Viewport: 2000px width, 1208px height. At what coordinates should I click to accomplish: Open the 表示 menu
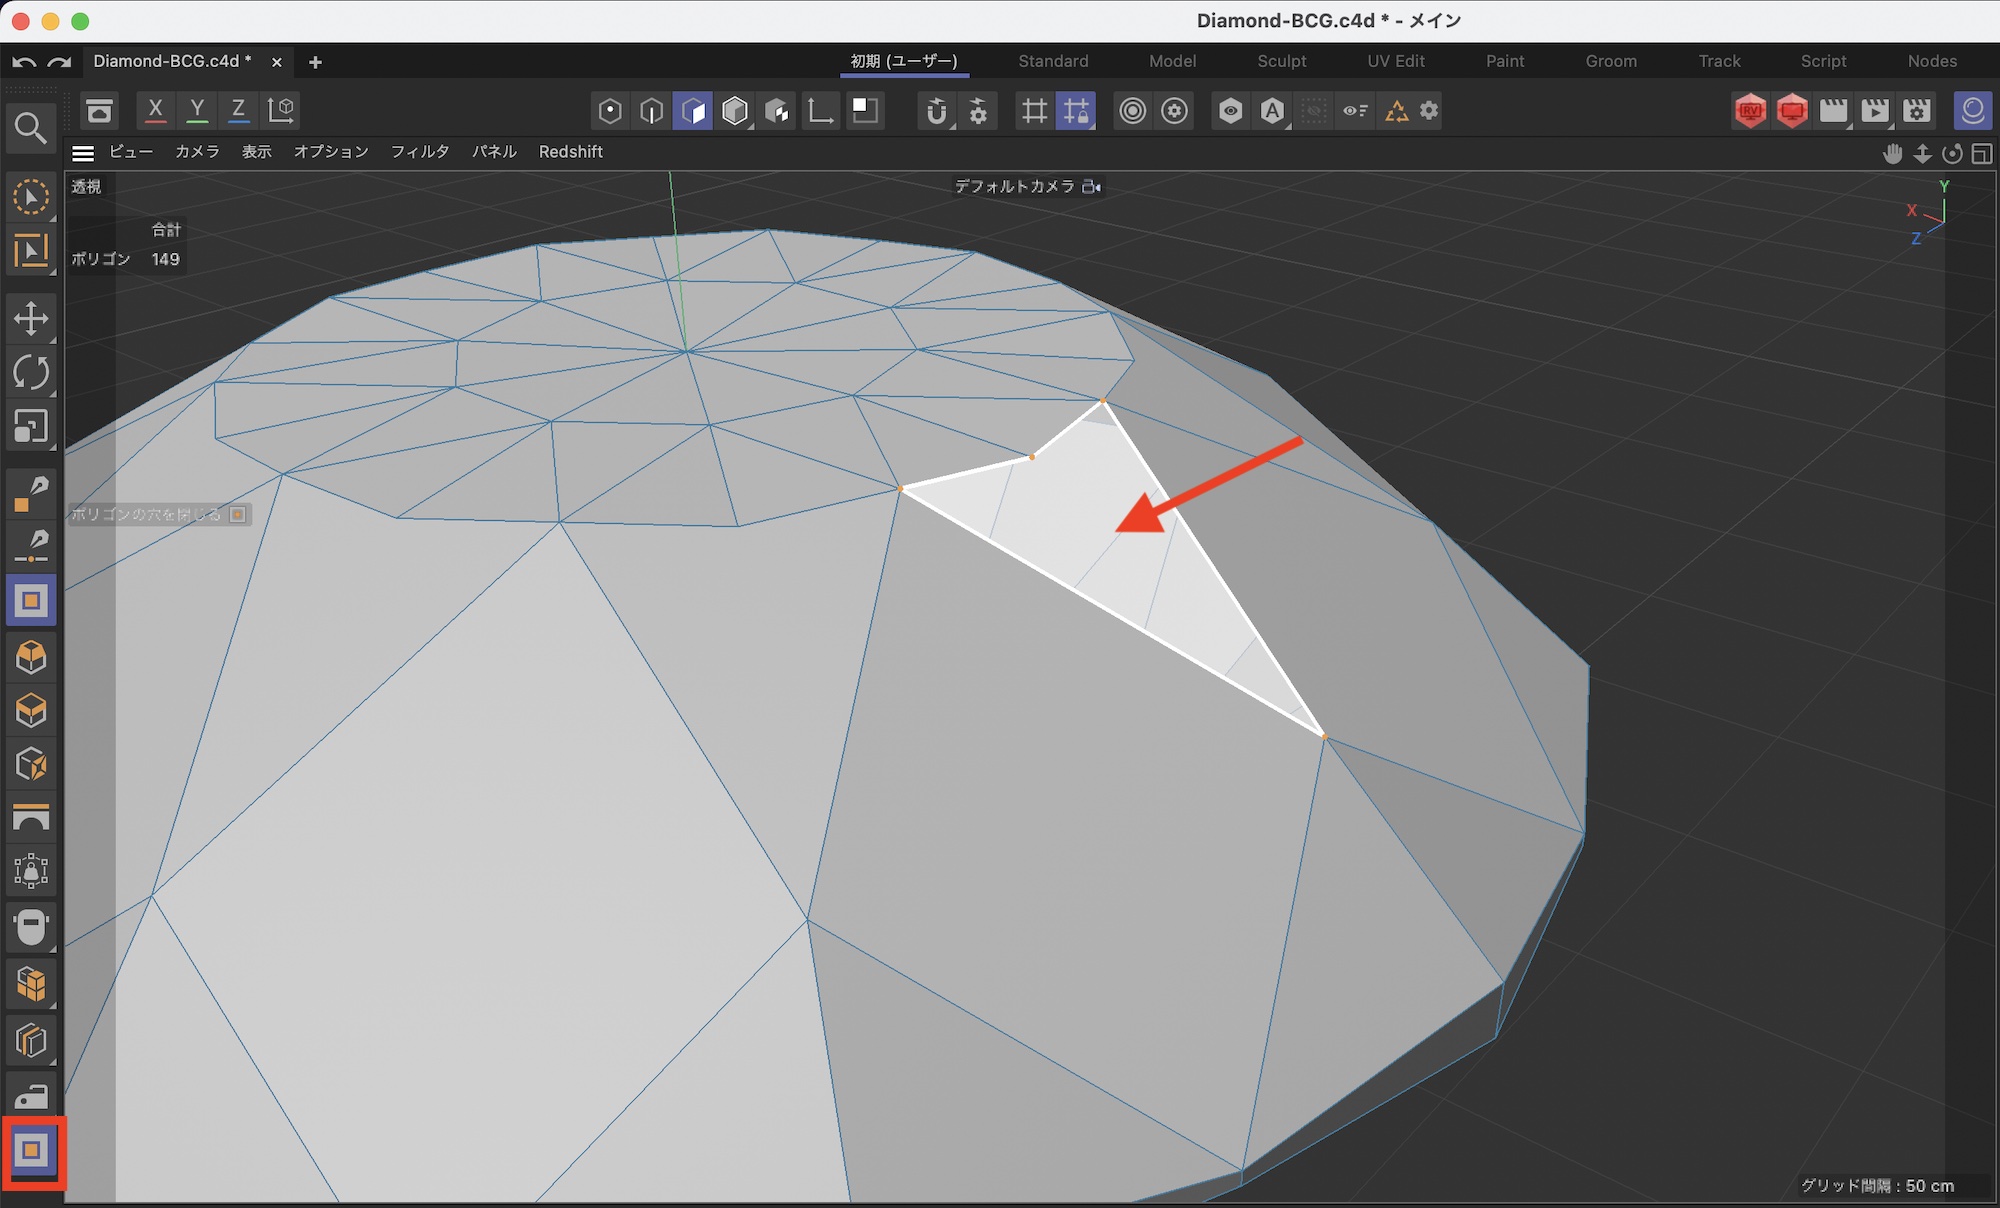[x=256, y=152]
